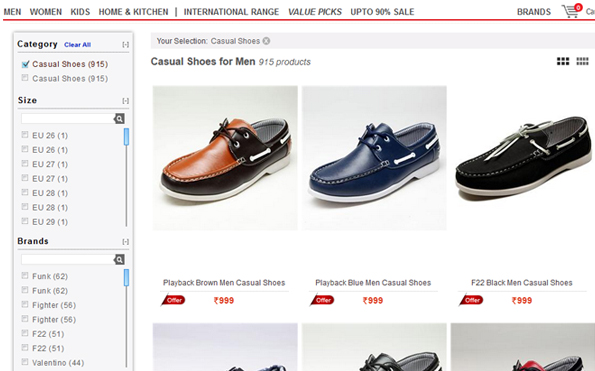Screen dimensions: 595x371
Task: Open the blue boat shoe image
Action: point(374,158)
